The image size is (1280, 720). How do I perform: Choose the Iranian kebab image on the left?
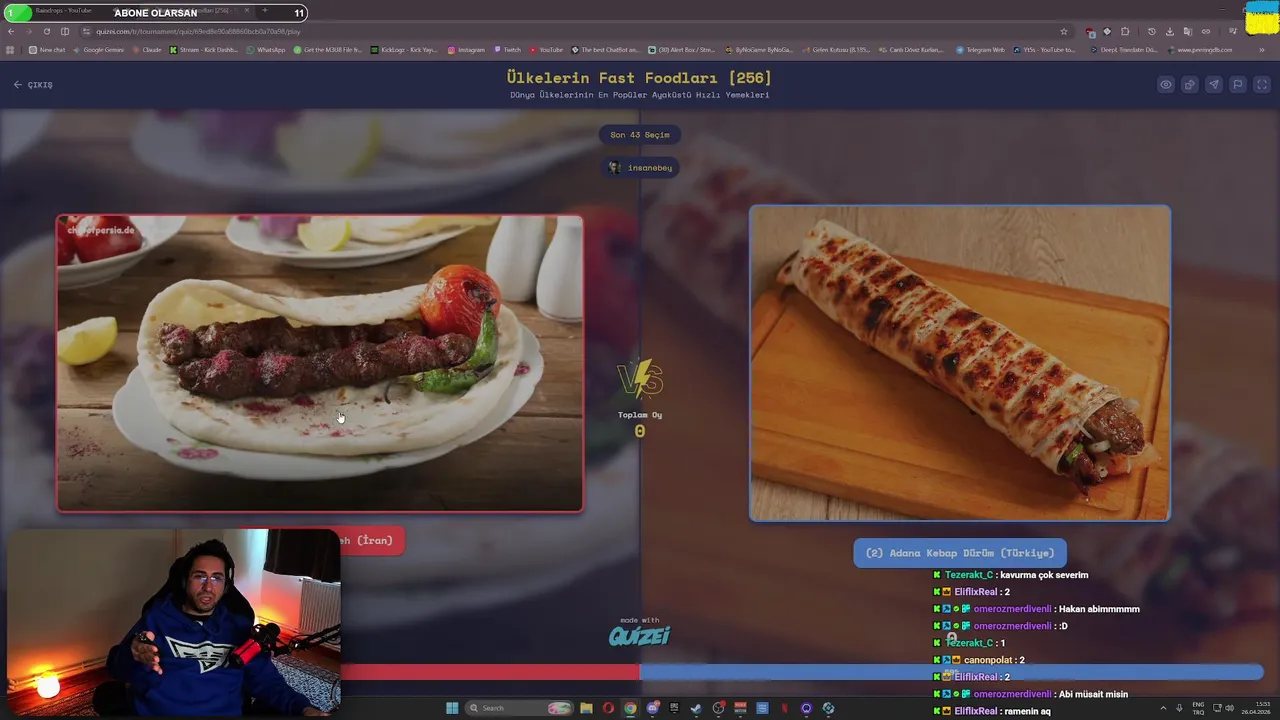320,364
